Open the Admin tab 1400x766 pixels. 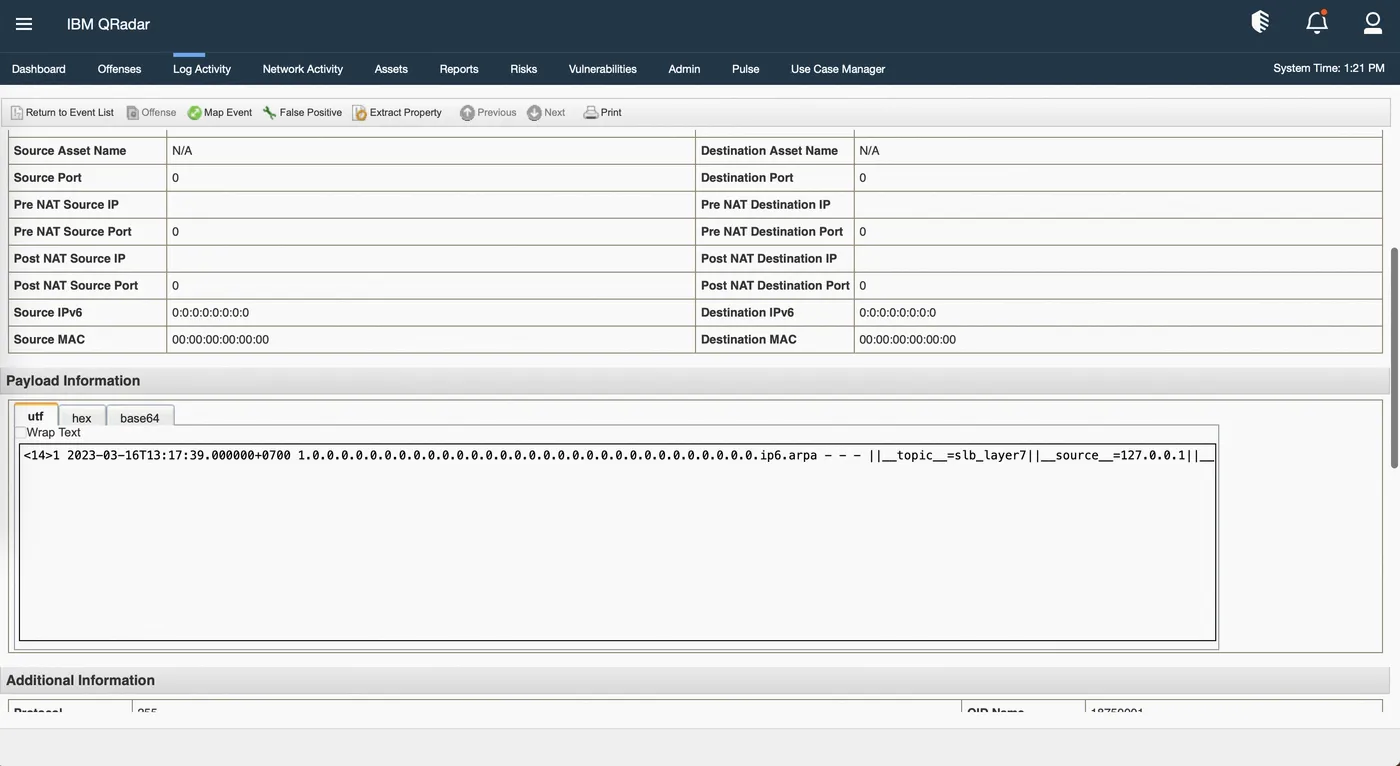[x=684, y=69]
